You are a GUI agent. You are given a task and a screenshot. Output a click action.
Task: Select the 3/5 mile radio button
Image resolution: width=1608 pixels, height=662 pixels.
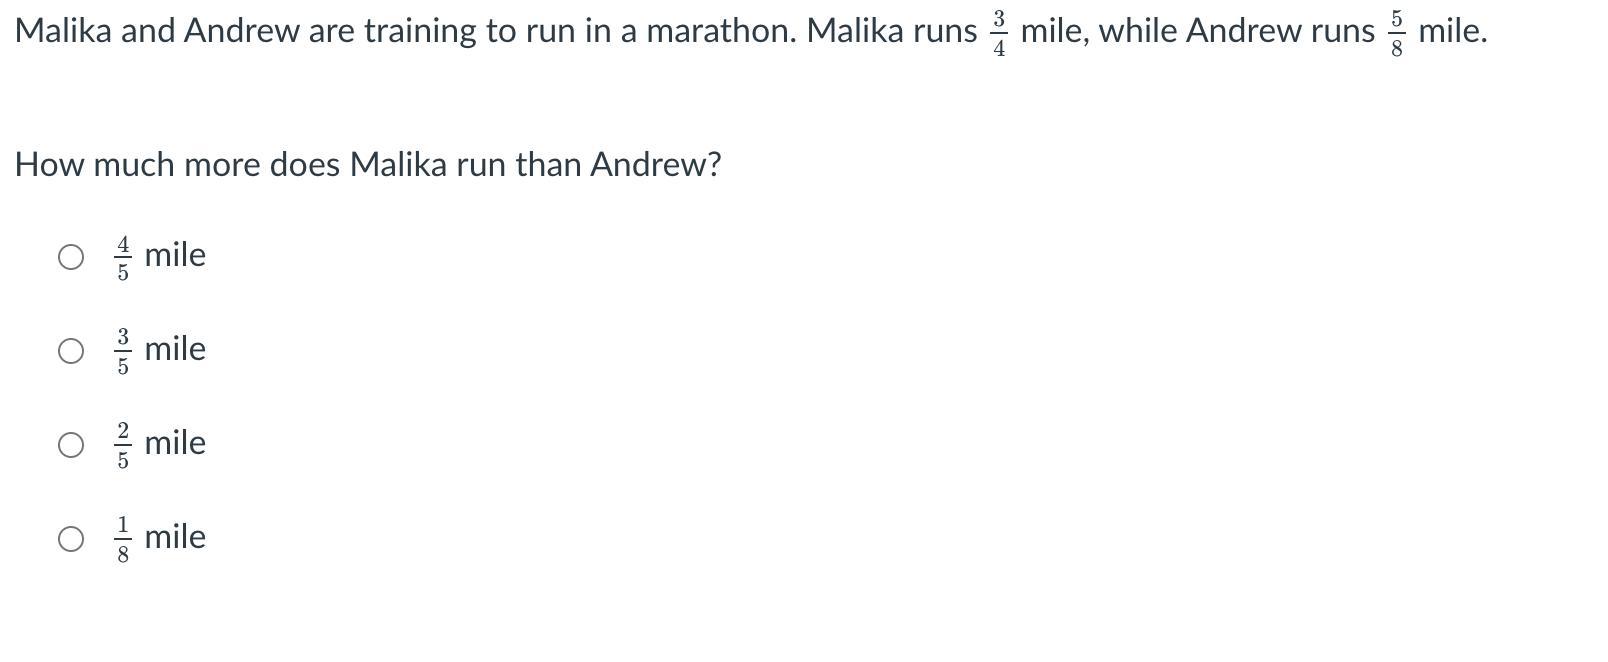point(70,351)
